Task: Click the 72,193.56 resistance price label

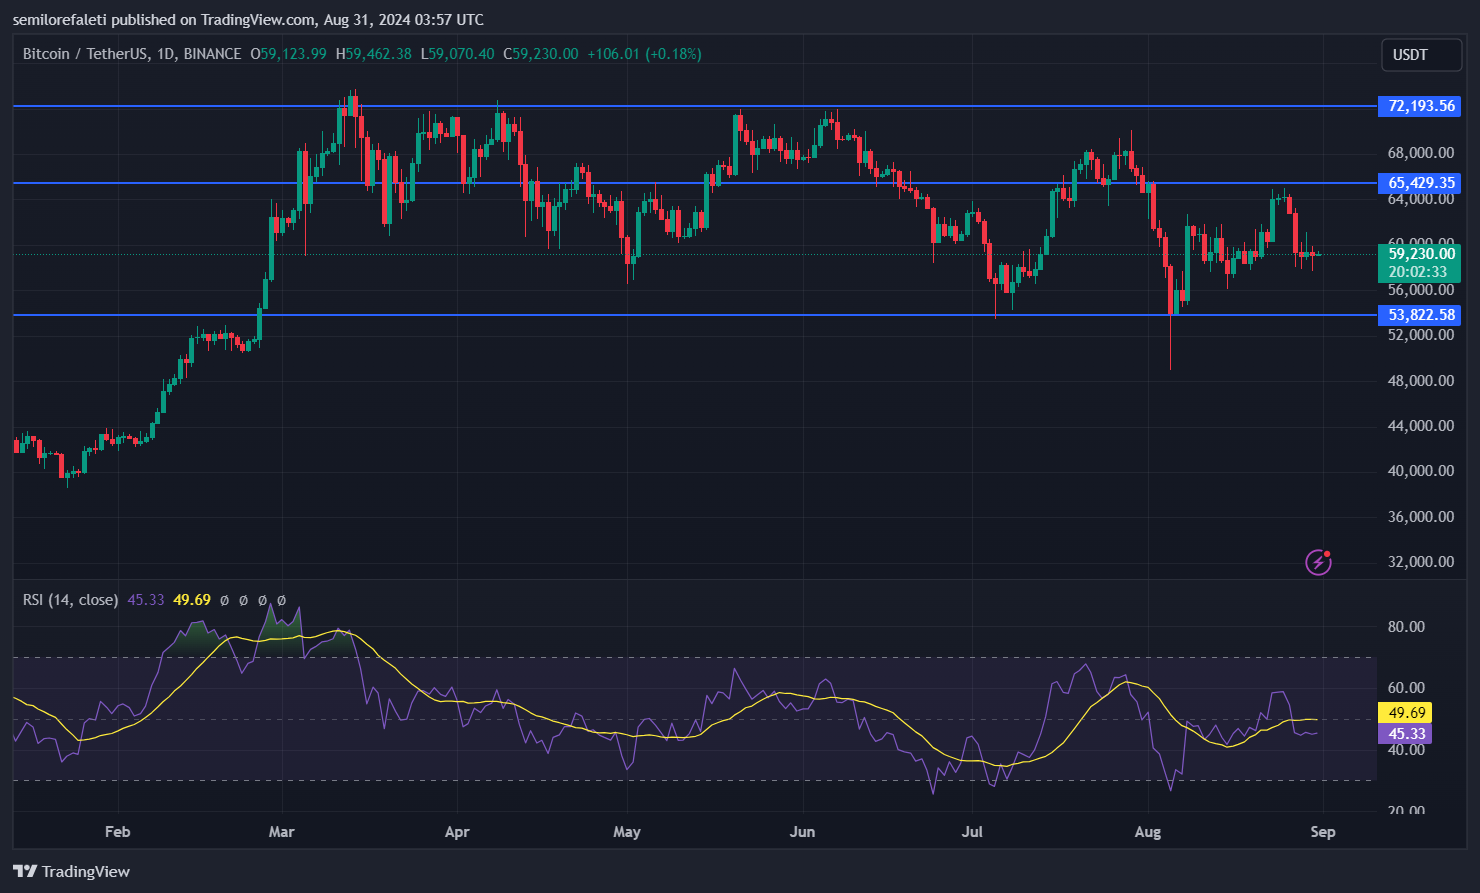Action: (x=1419, y=106)
